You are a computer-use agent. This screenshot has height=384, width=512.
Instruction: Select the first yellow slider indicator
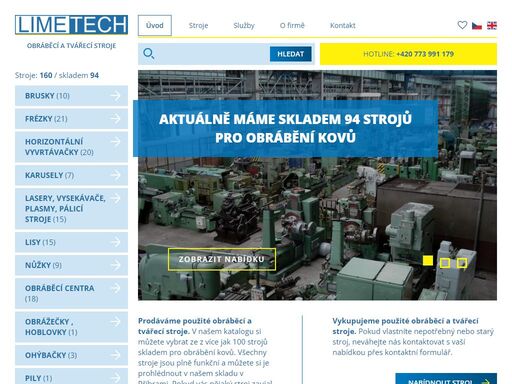click(428, 261)
